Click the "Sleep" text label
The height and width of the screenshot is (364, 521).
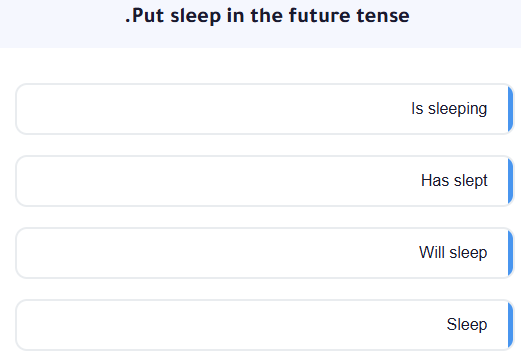(467, 325)
